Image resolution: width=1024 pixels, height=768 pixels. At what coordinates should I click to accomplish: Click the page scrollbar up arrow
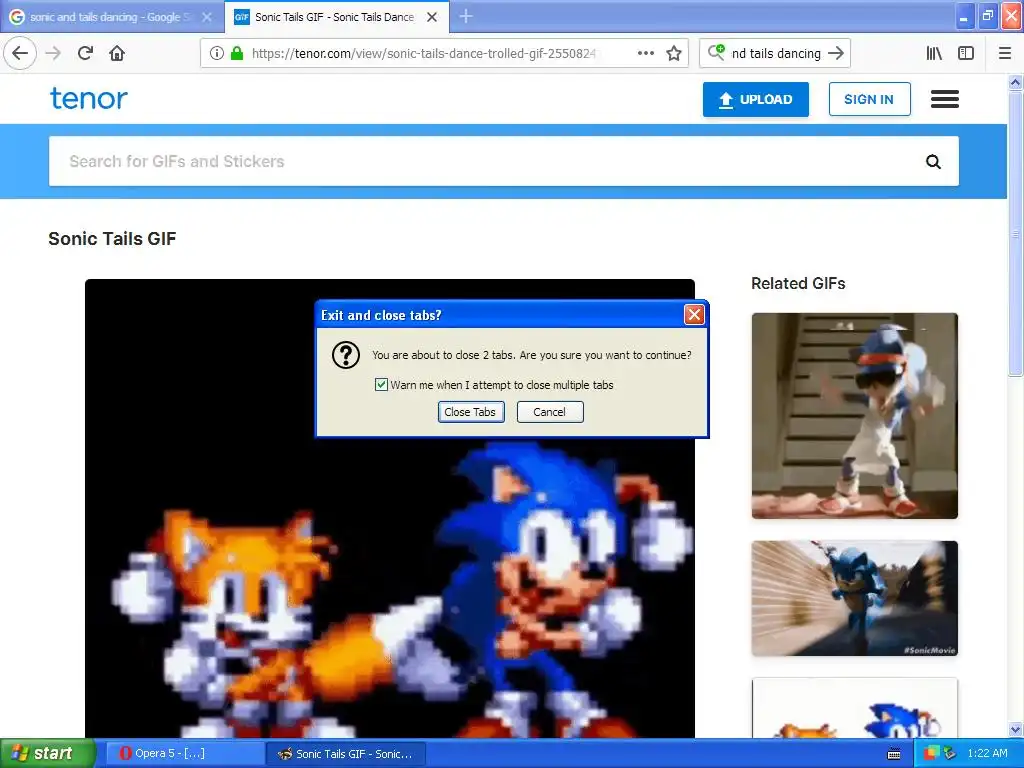tap(1016, 82)
